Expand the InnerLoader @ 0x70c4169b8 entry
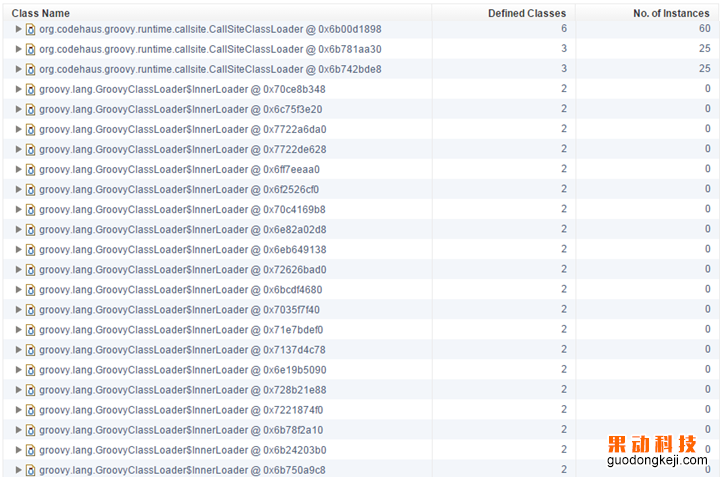722x479 pixels. [18, 209]
